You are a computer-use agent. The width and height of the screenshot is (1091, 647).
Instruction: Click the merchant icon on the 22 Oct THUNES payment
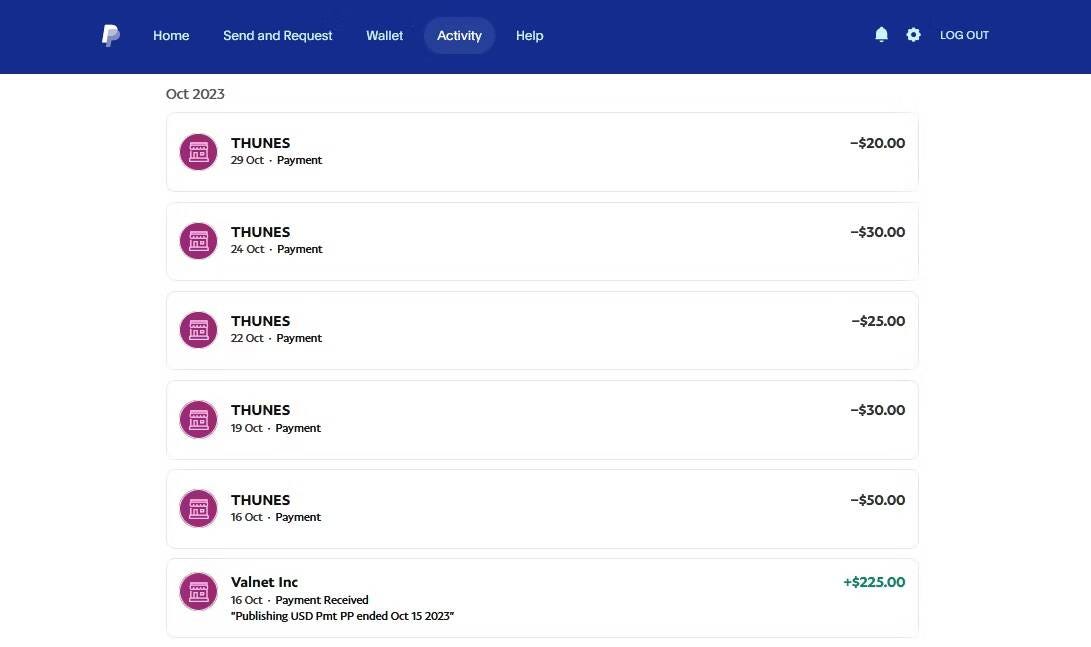[198, 329]
